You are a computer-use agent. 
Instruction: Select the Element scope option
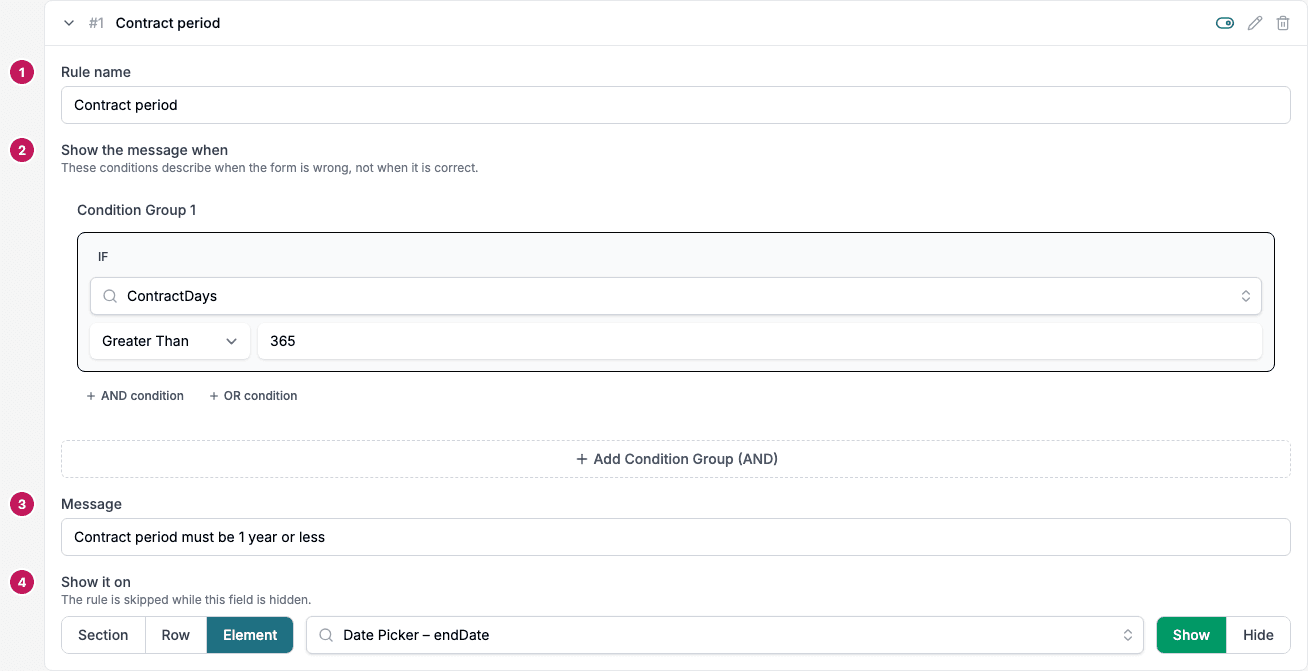(x=250, y=635)
